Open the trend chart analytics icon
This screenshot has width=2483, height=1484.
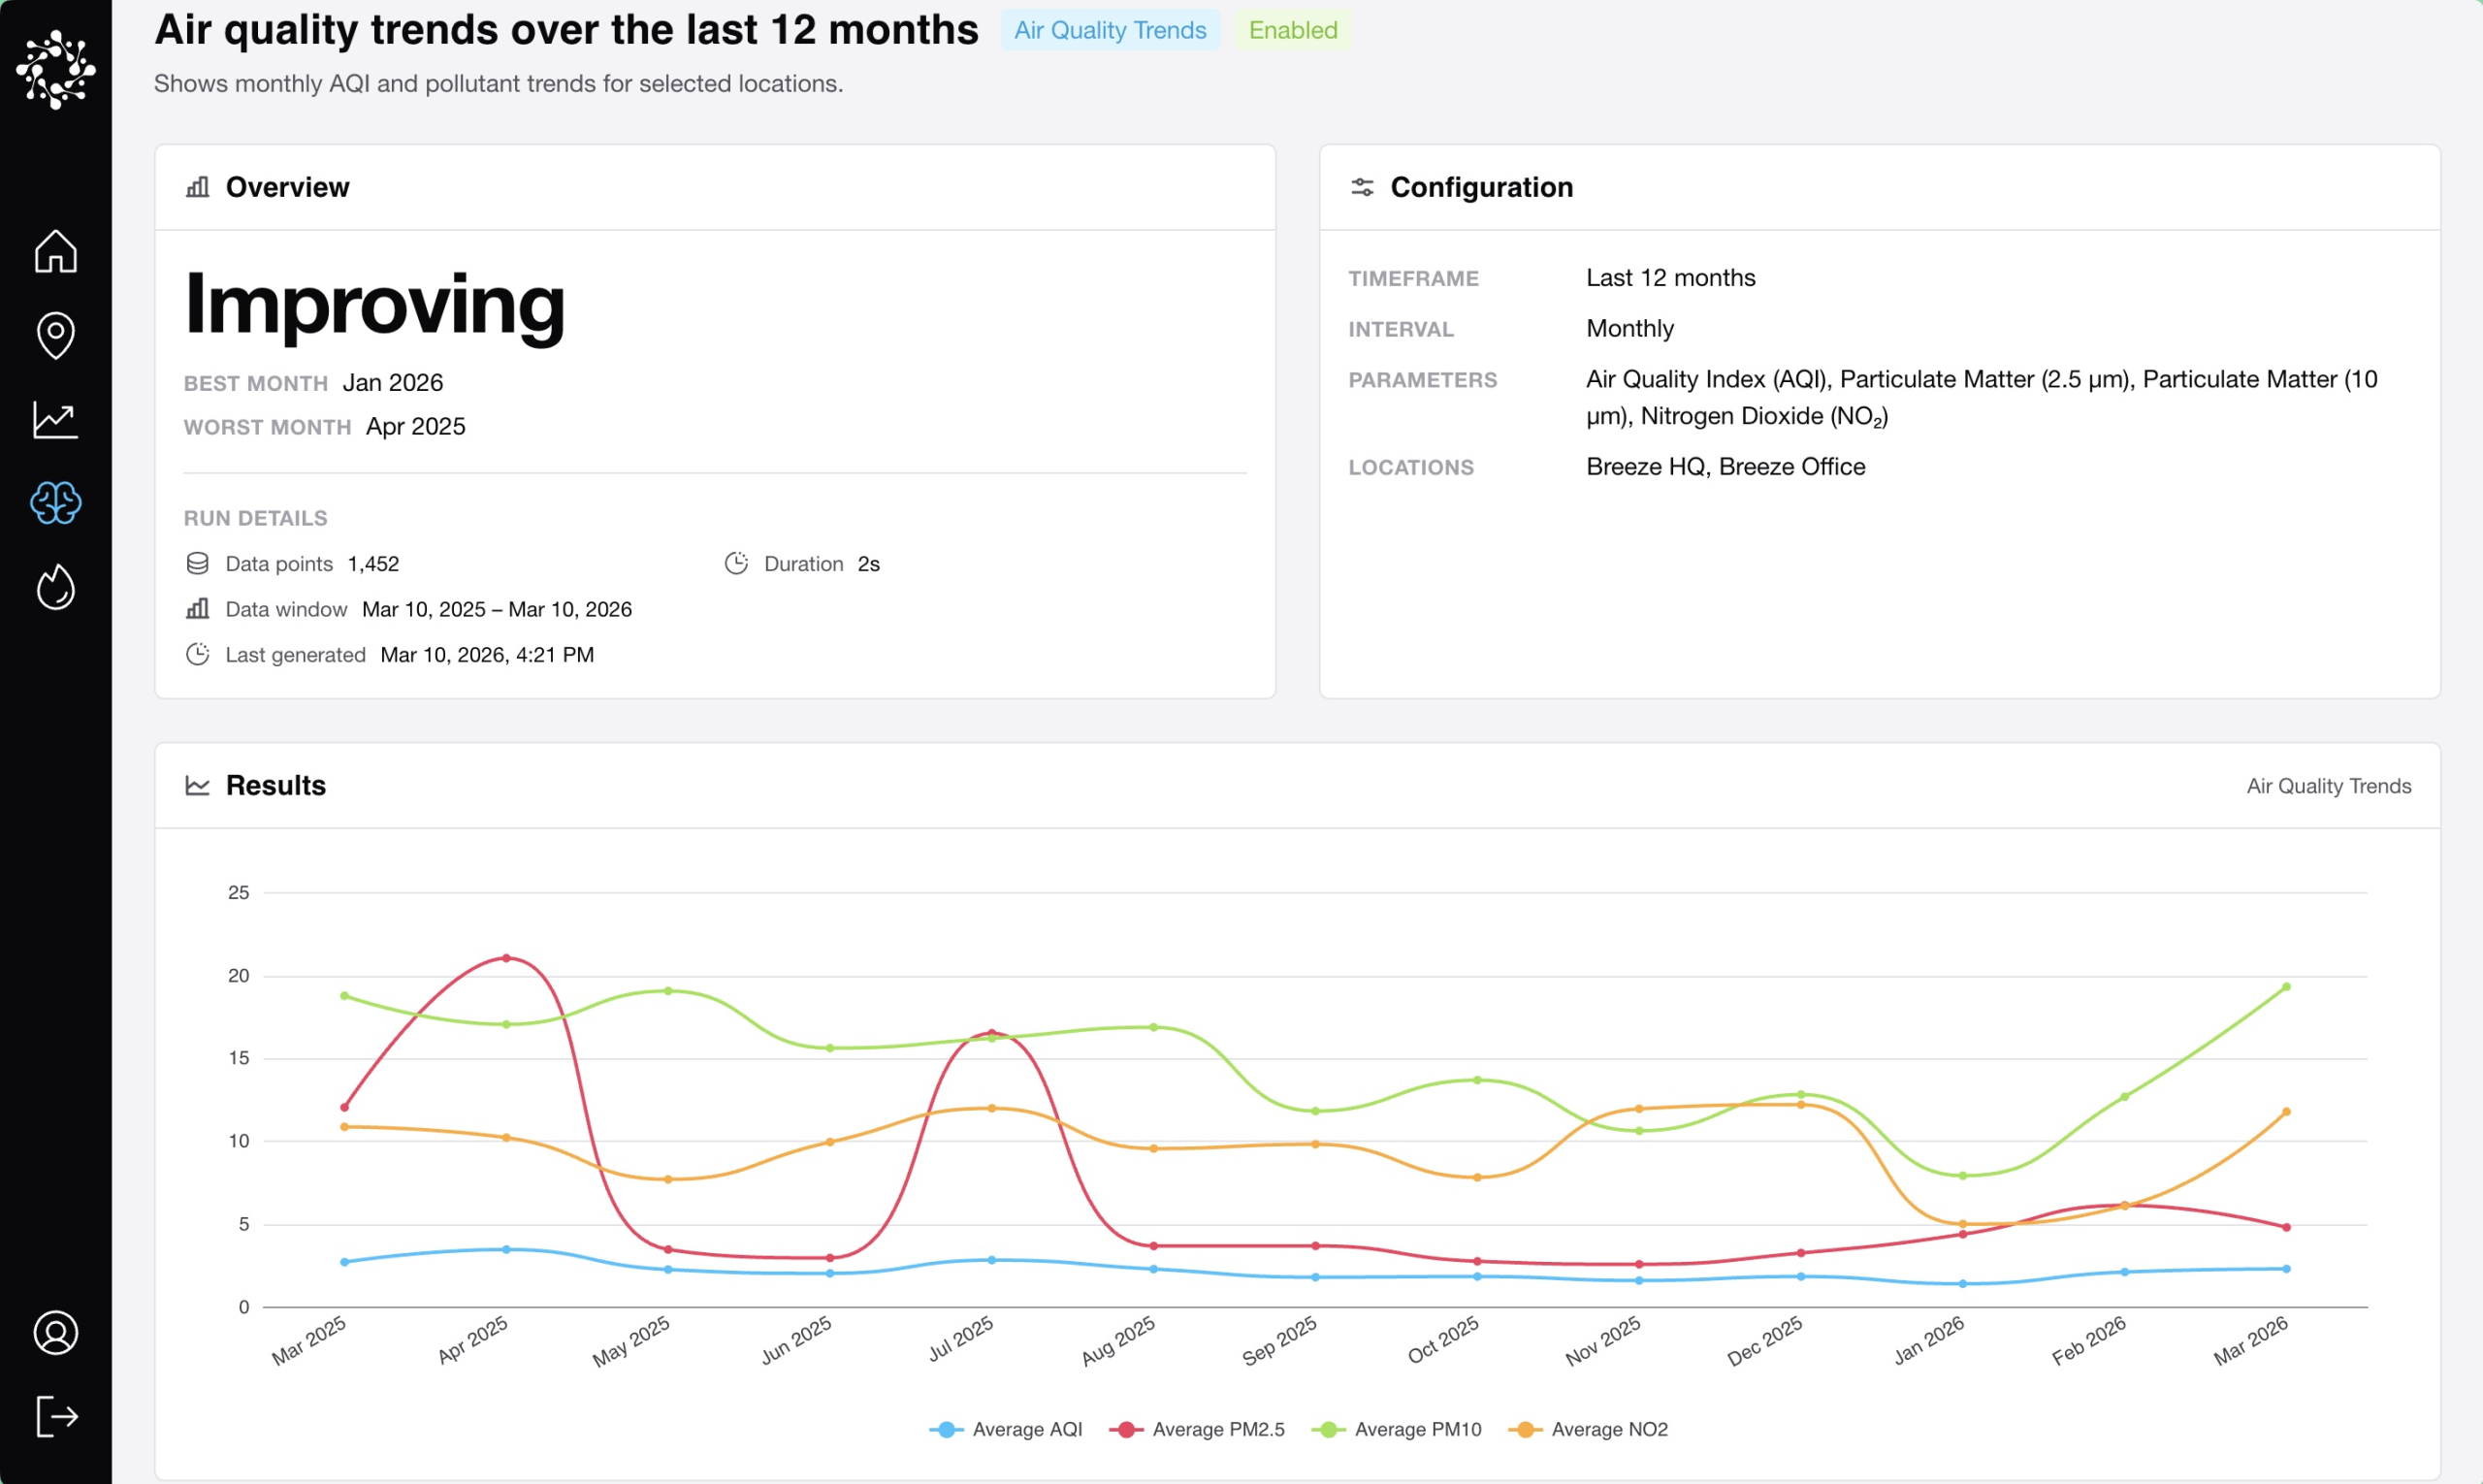(56, 419)
